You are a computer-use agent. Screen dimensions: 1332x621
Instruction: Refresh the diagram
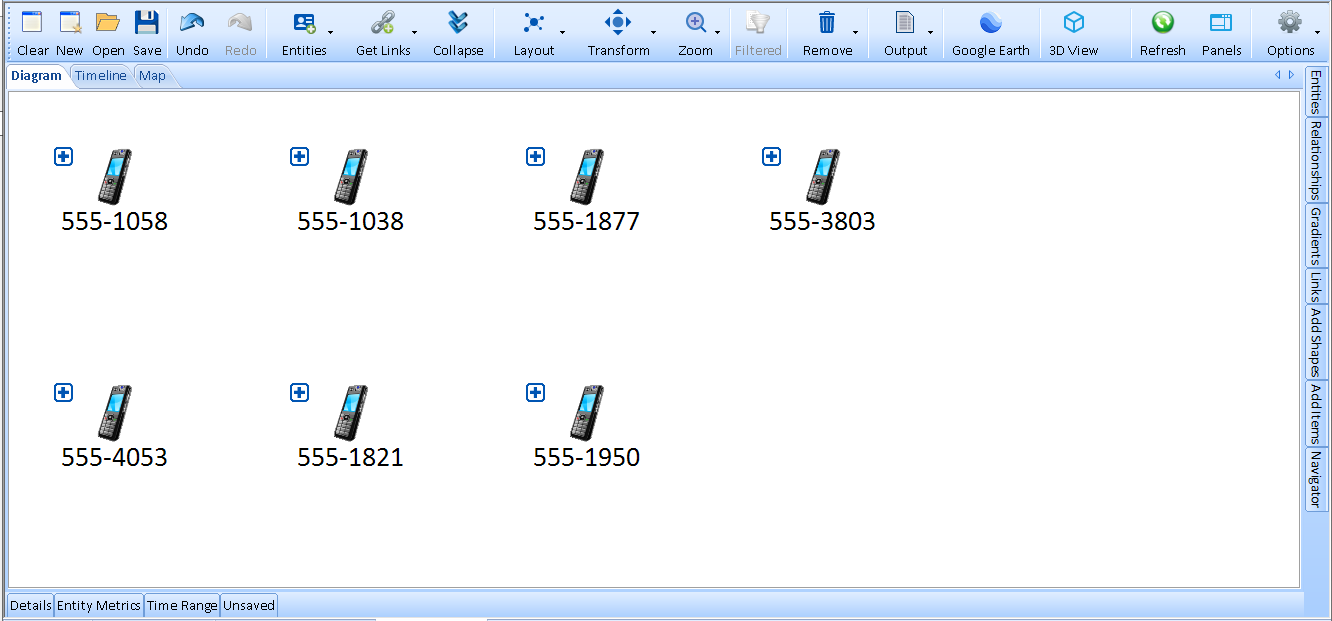point(1162,23)
